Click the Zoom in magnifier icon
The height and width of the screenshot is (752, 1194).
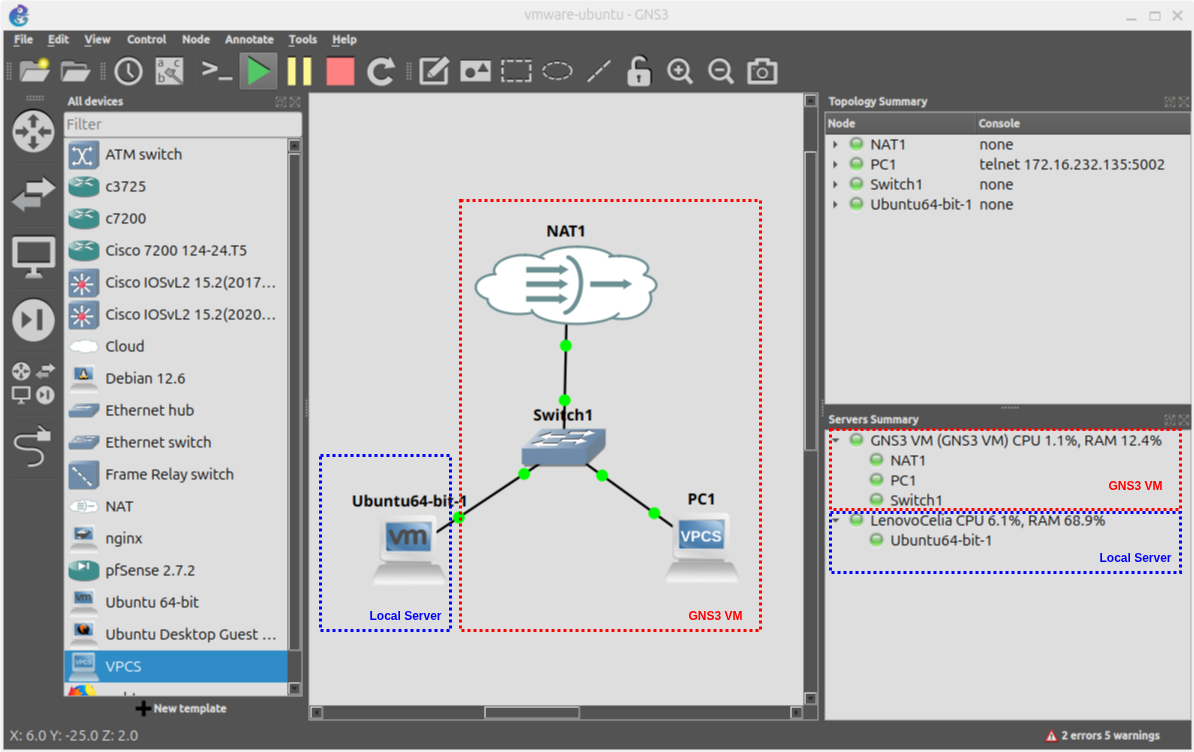(x=680, y=71)
